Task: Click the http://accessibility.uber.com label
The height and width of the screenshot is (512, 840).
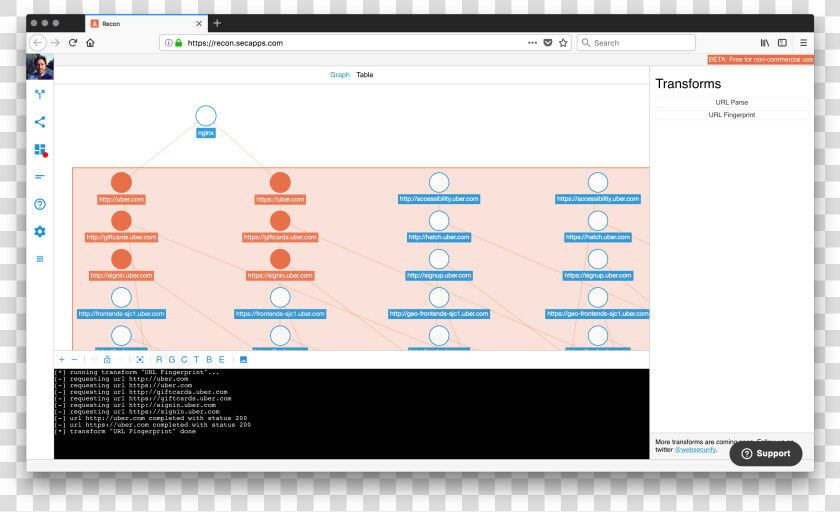Action: tap(439, 199)
